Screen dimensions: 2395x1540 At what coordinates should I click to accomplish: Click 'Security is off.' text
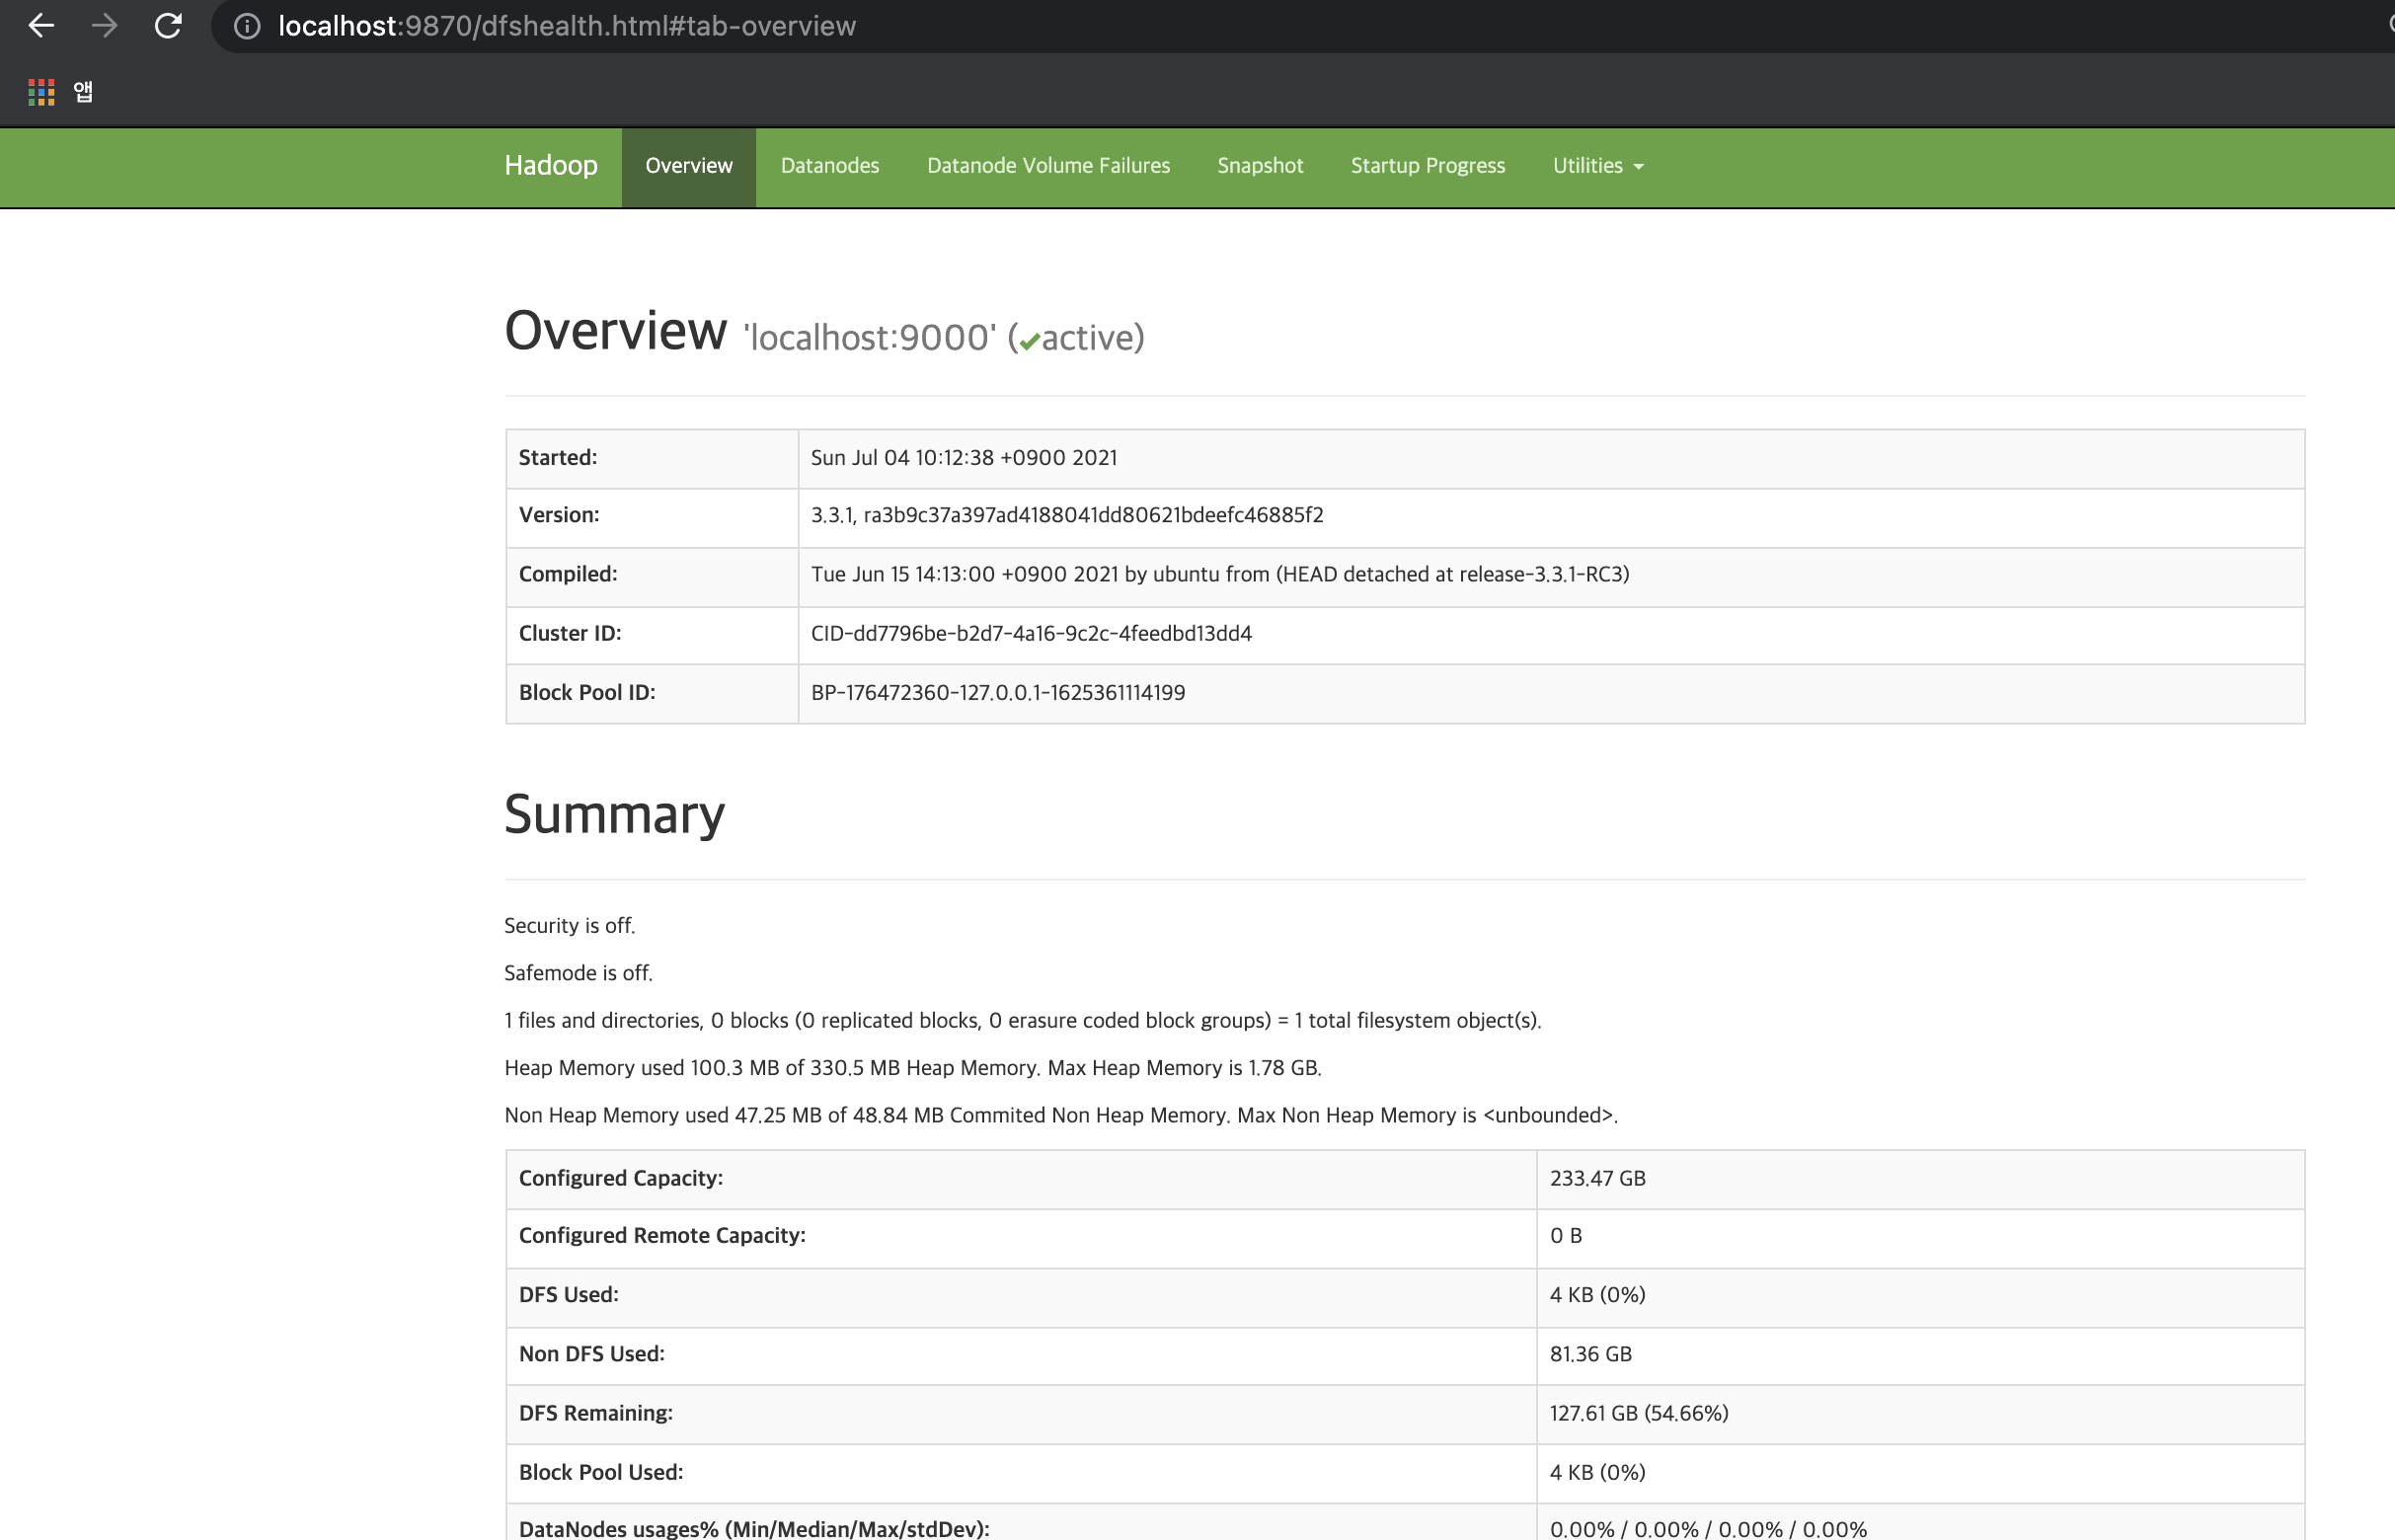570,926
